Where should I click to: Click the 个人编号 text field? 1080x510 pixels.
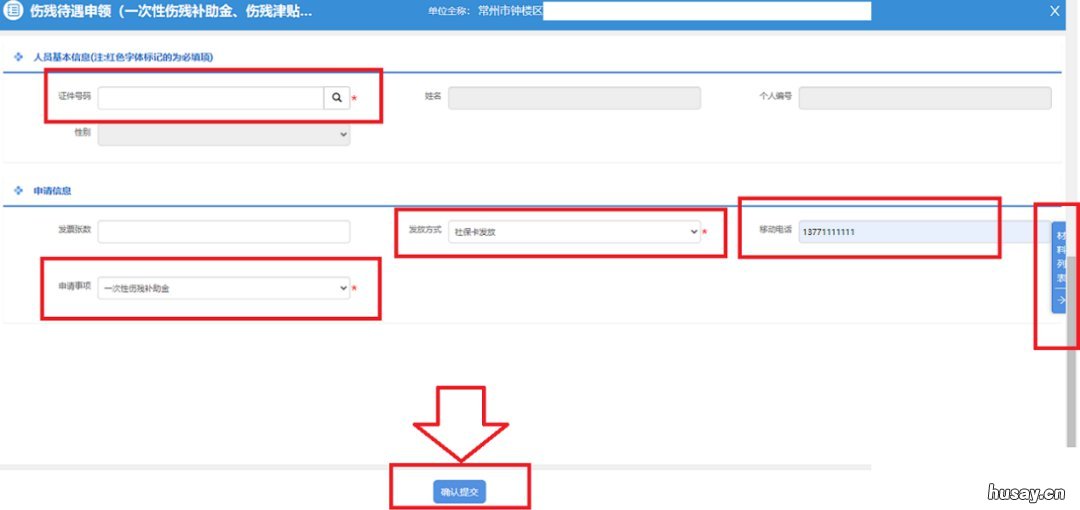[924, 98]
